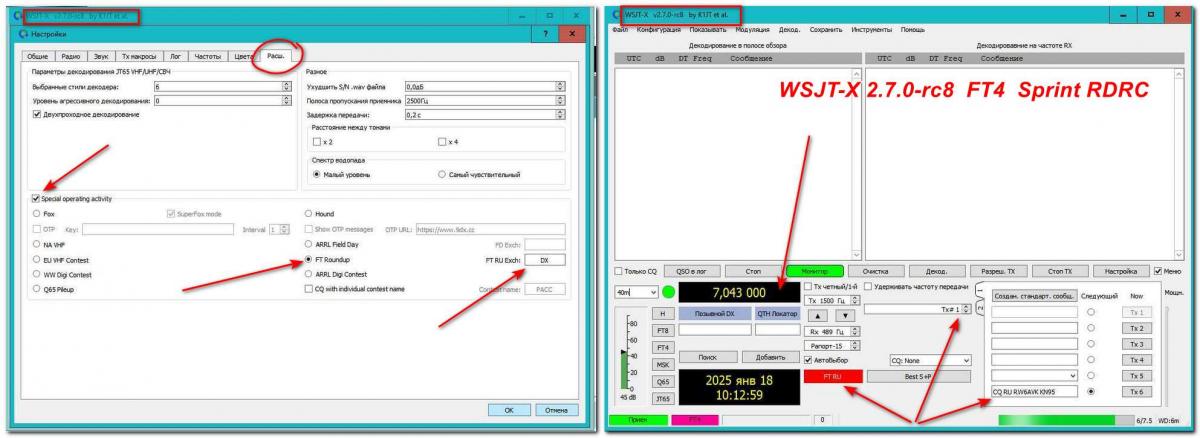Toggle Special operating activity checkbox
The height and width of the screenshot is (438, 1200).
37,198
